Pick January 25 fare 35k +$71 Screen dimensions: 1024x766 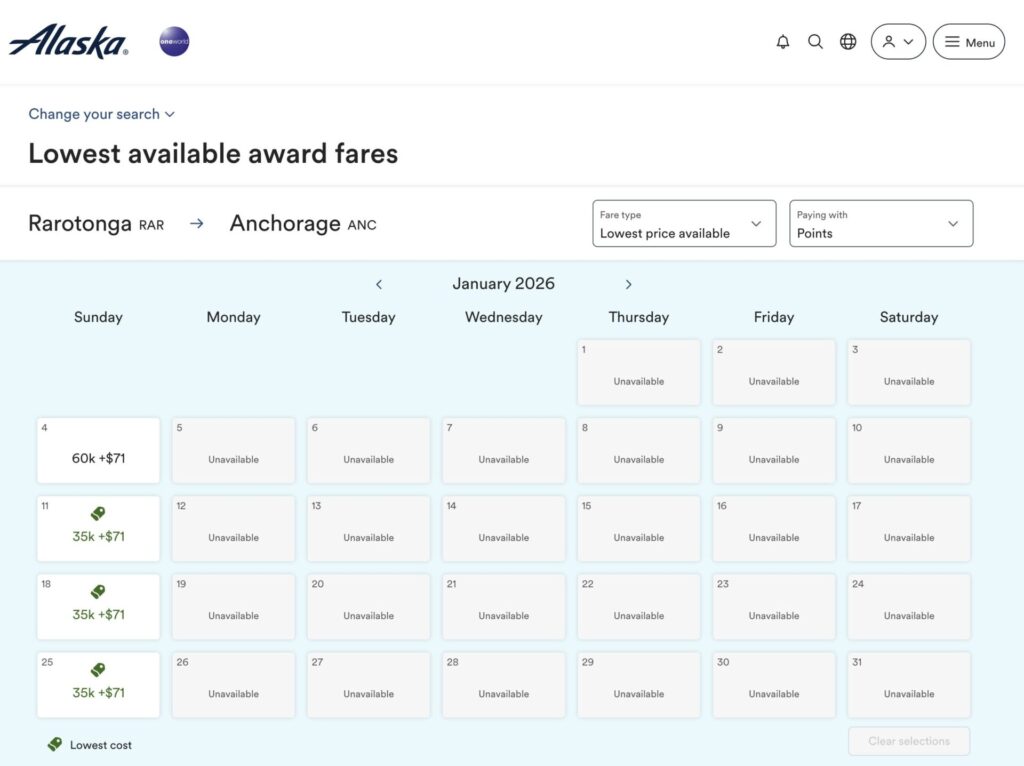98,684
